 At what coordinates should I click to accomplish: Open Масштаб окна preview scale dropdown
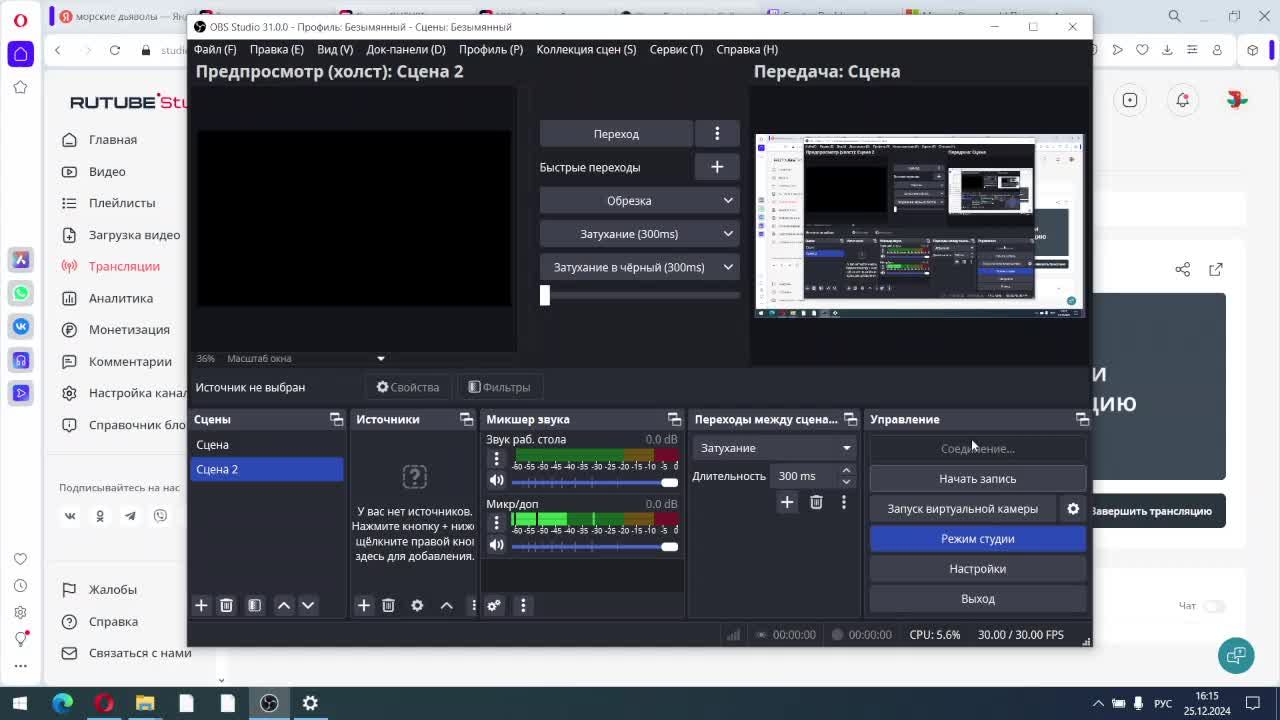(x=380, y=358)
